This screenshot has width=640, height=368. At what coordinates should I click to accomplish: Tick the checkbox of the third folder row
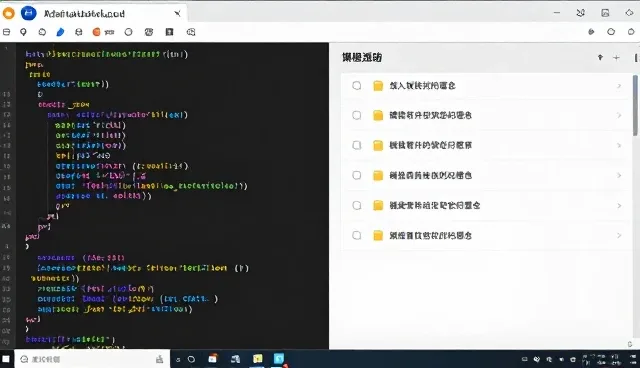click(357, 145)
